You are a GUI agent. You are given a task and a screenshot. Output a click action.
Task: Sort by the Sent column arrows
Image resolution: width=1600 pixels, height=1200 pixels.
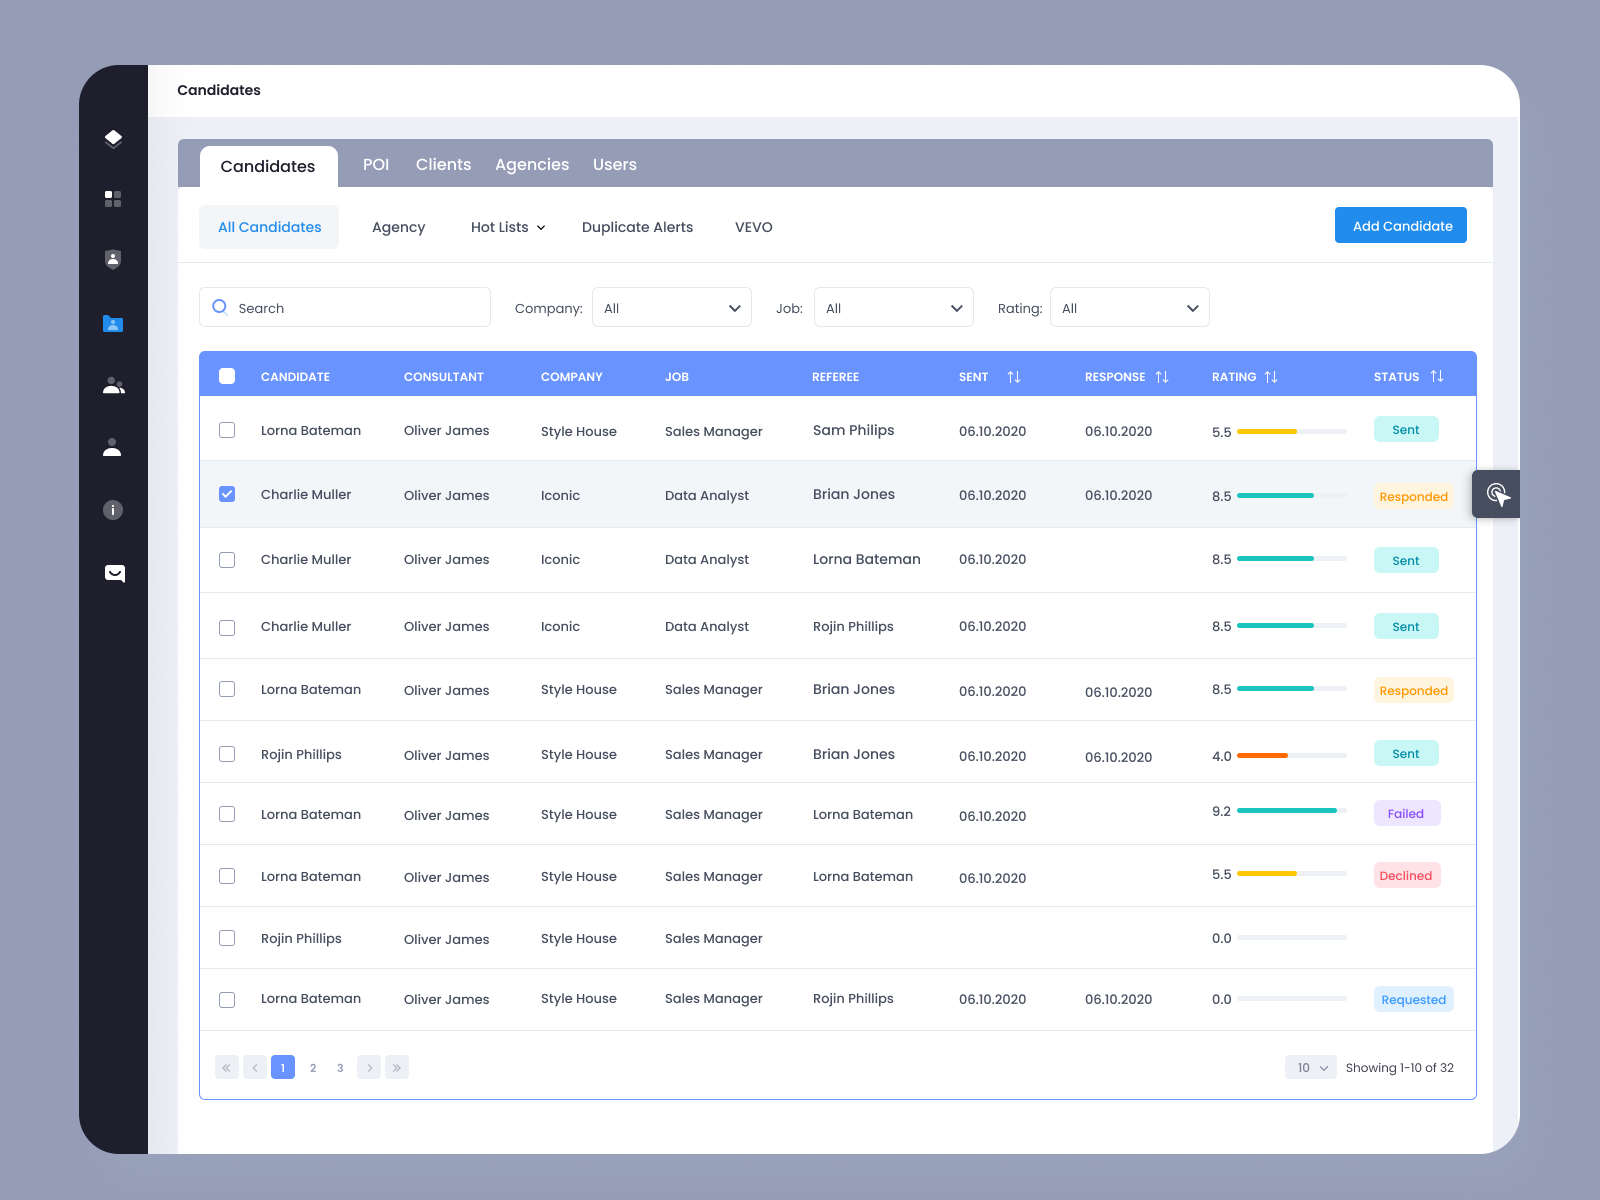tap(1014, 377)
